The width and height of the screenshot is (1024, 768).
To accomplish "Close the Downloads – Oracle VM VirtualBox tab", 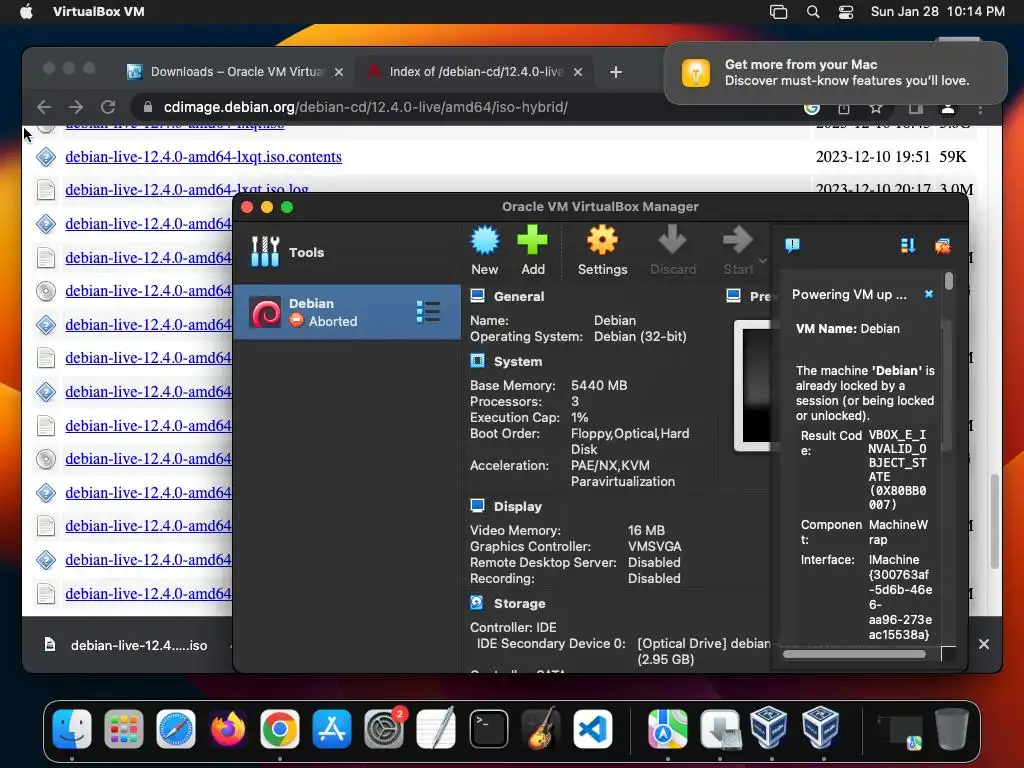I will tap(339, 72).
